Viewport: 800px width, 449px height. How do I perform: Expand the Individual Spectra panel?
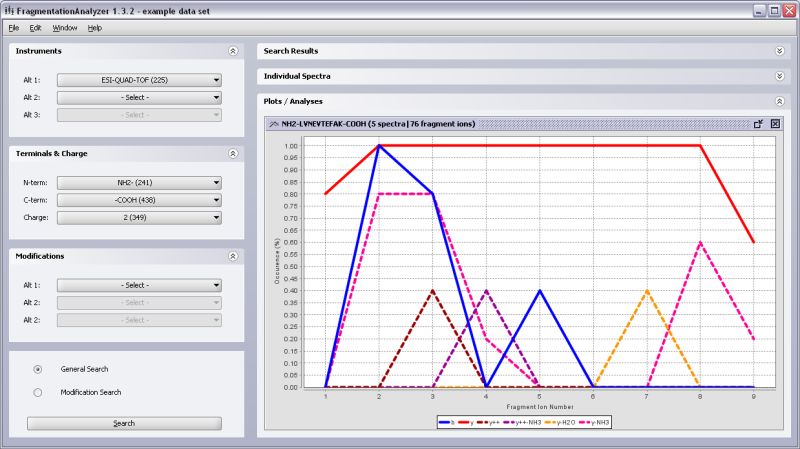[779, 76]
